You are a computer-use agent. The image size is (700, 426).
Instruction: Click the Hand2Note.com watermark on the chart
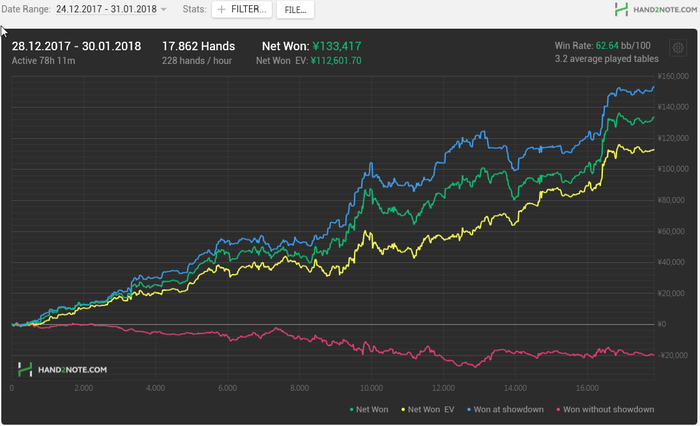[x=64, y=369]
